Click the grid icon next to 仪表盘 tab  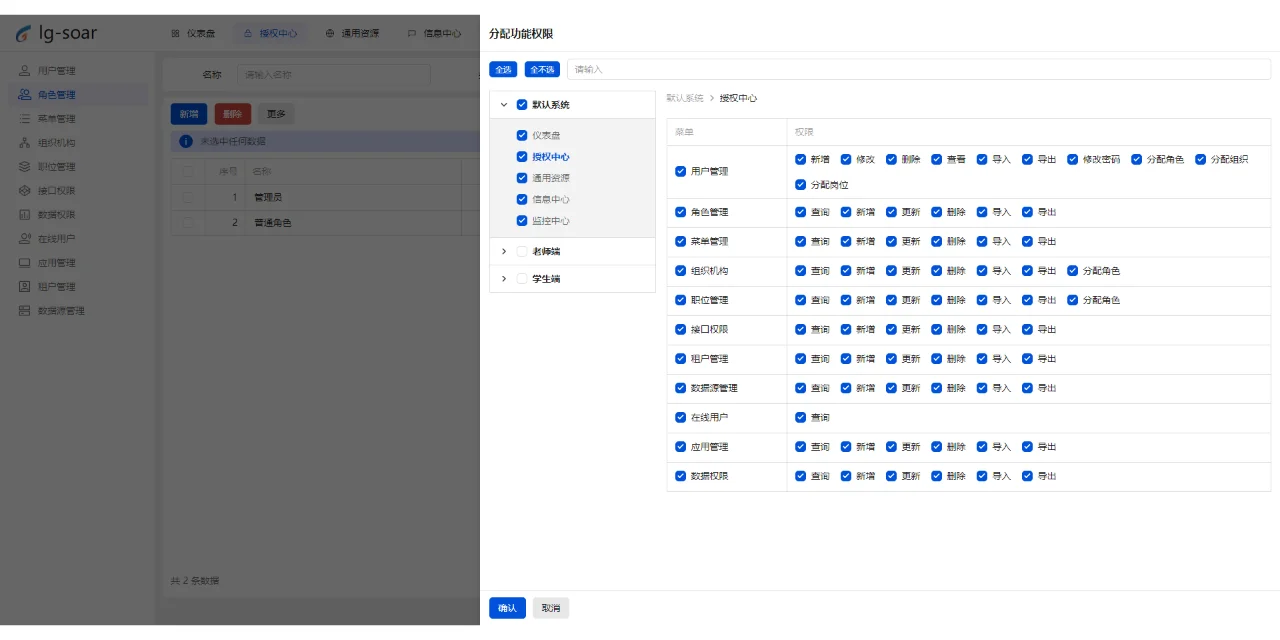[x=176, y=33]
